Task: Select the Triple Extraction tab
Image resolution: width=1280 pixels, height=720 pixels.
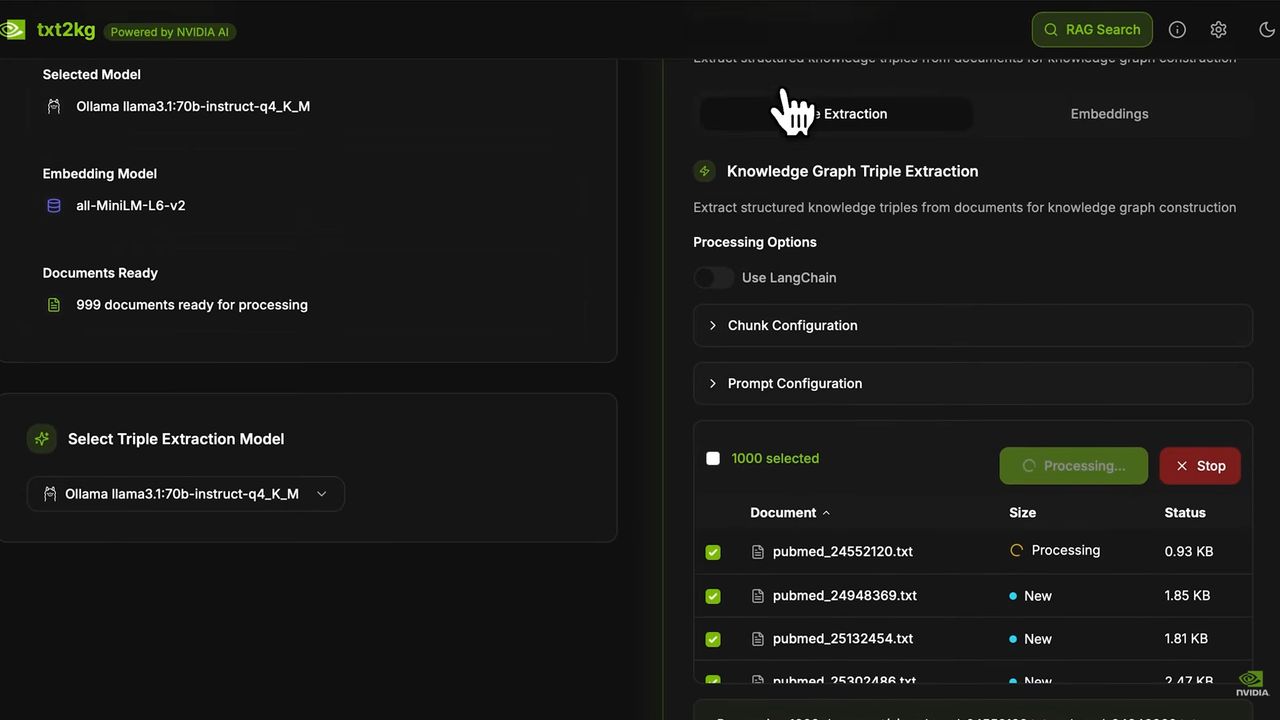Action: pos(836,114)
